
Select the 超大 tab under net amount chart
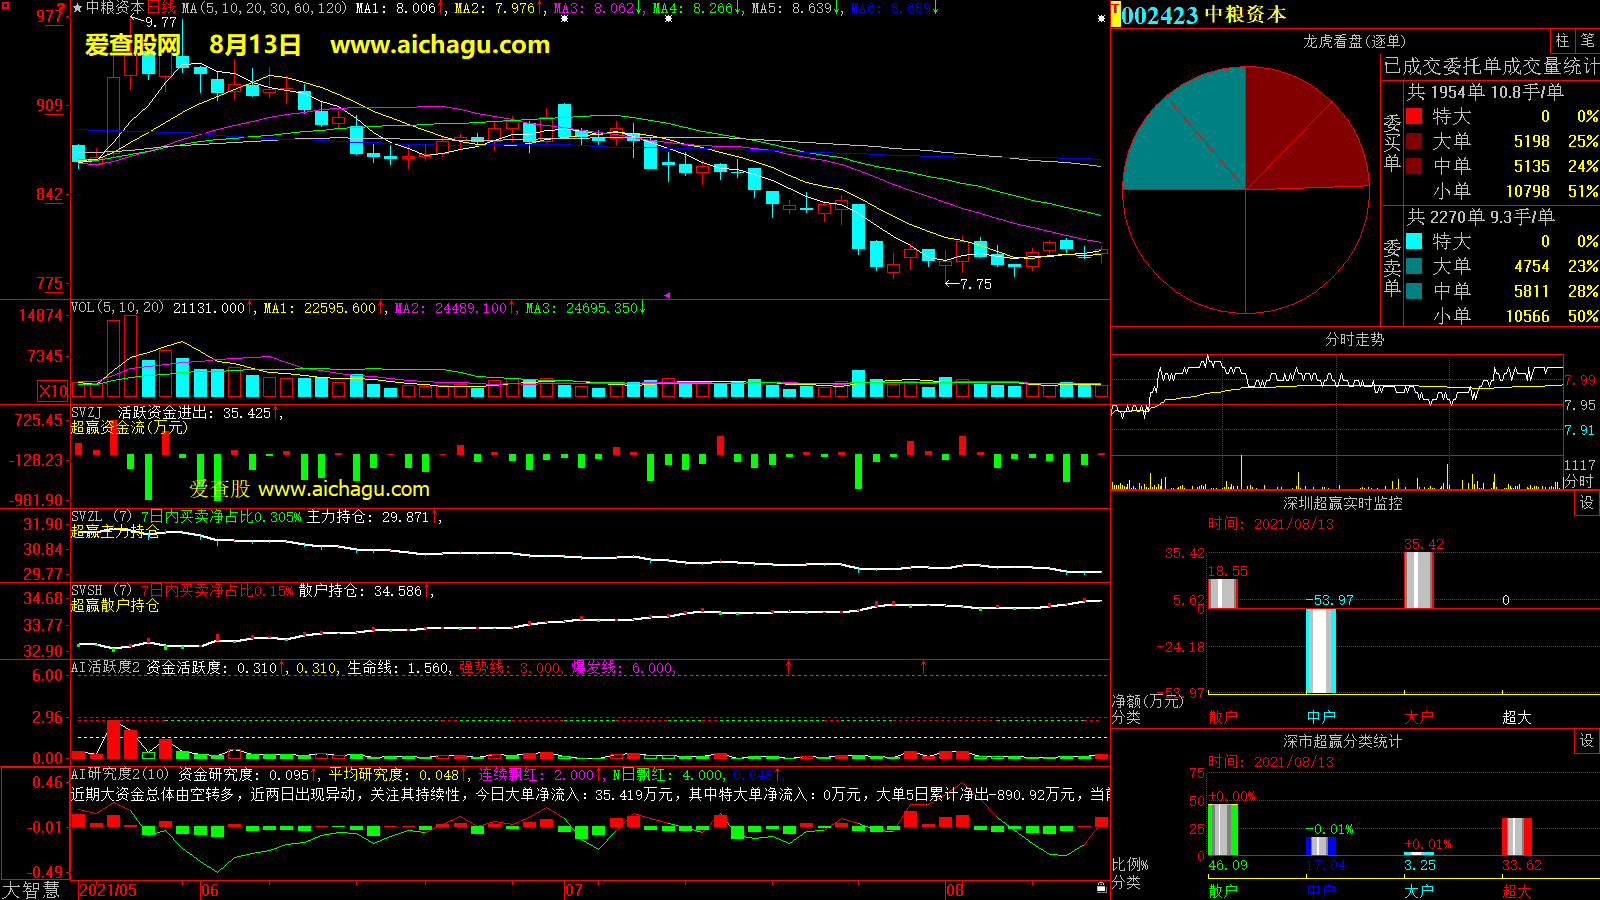point(1516,717)
